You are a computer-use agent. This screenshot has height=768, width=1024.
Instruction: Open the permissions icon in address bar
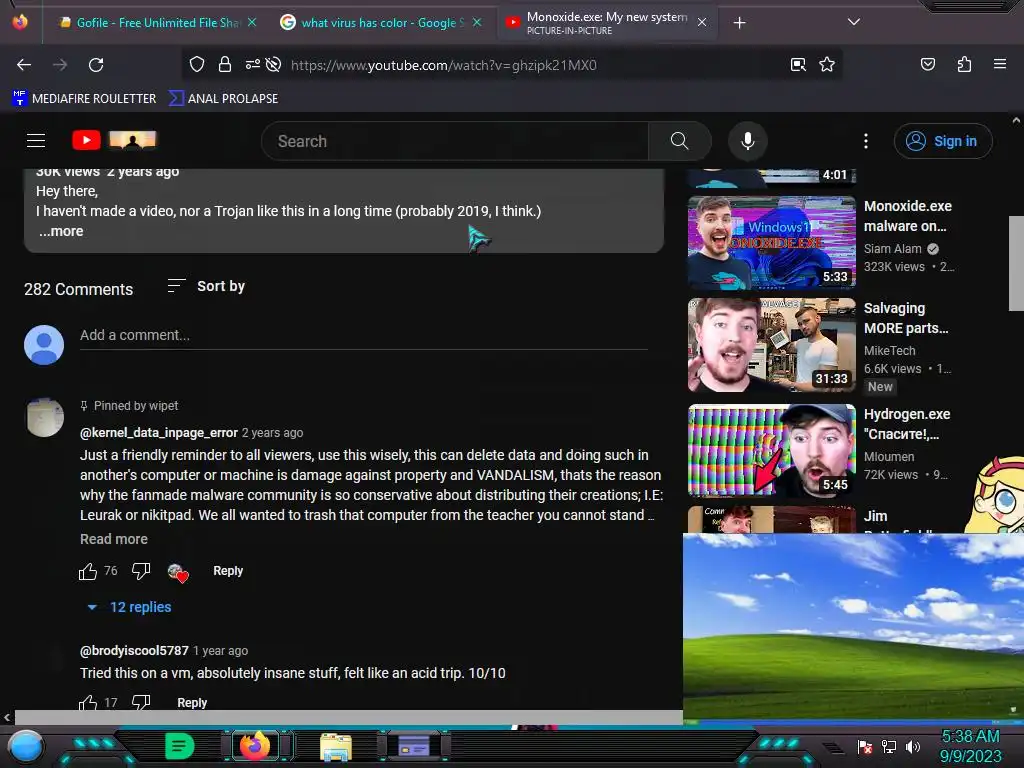click(252, 64)
